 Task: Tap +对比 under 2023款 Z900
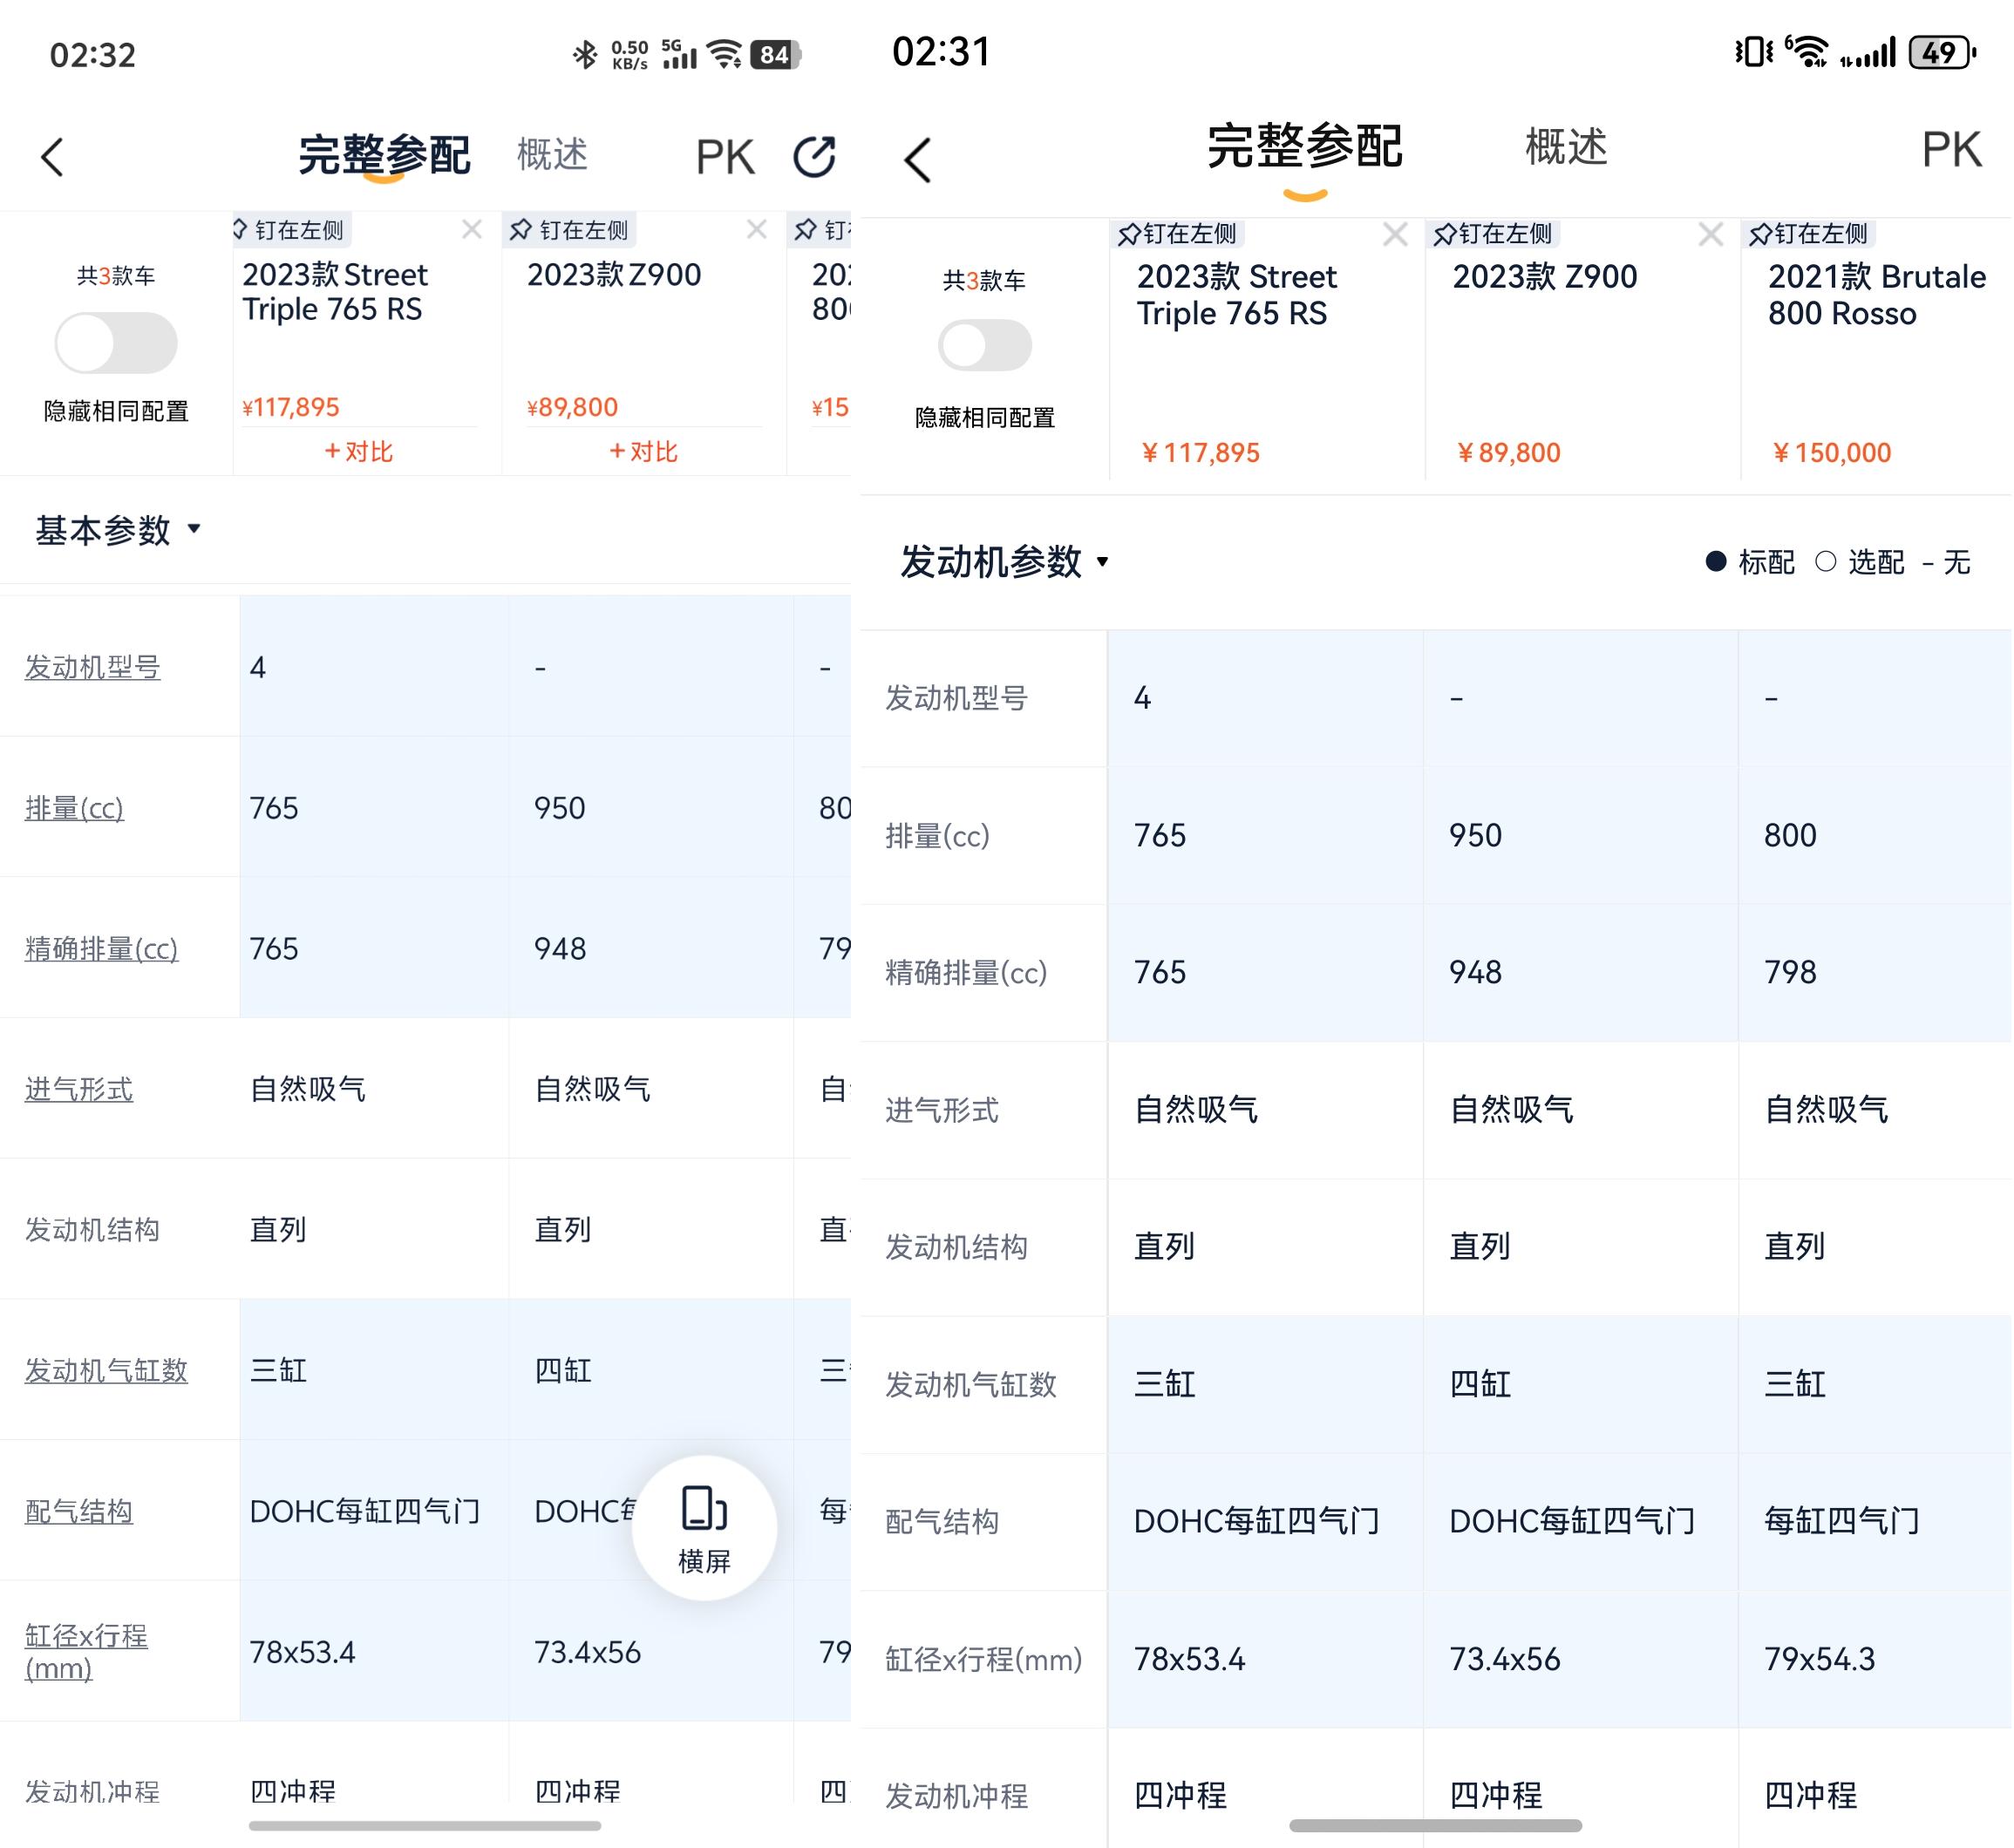point(643,452)
